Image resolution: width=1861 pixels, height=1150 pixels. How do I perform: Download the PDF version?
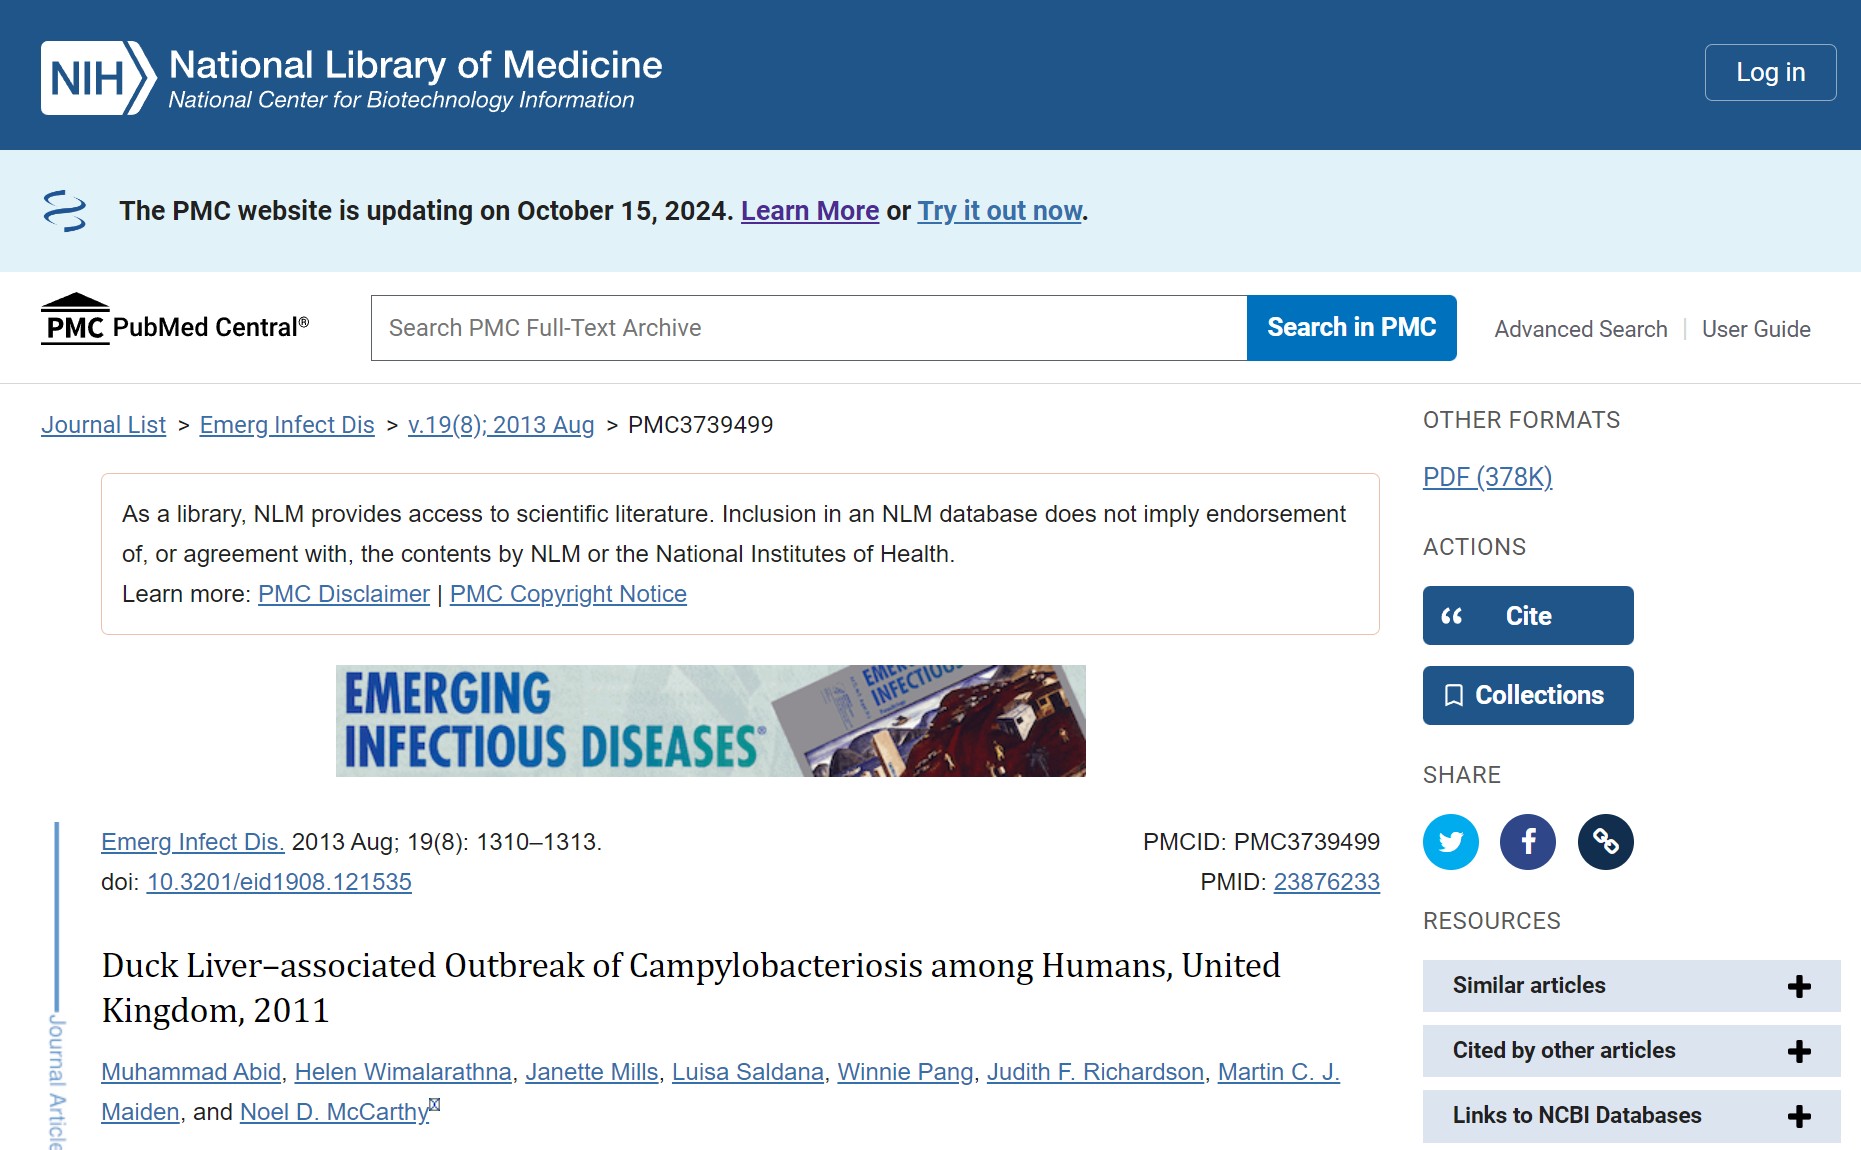[x=1486, y=478]
